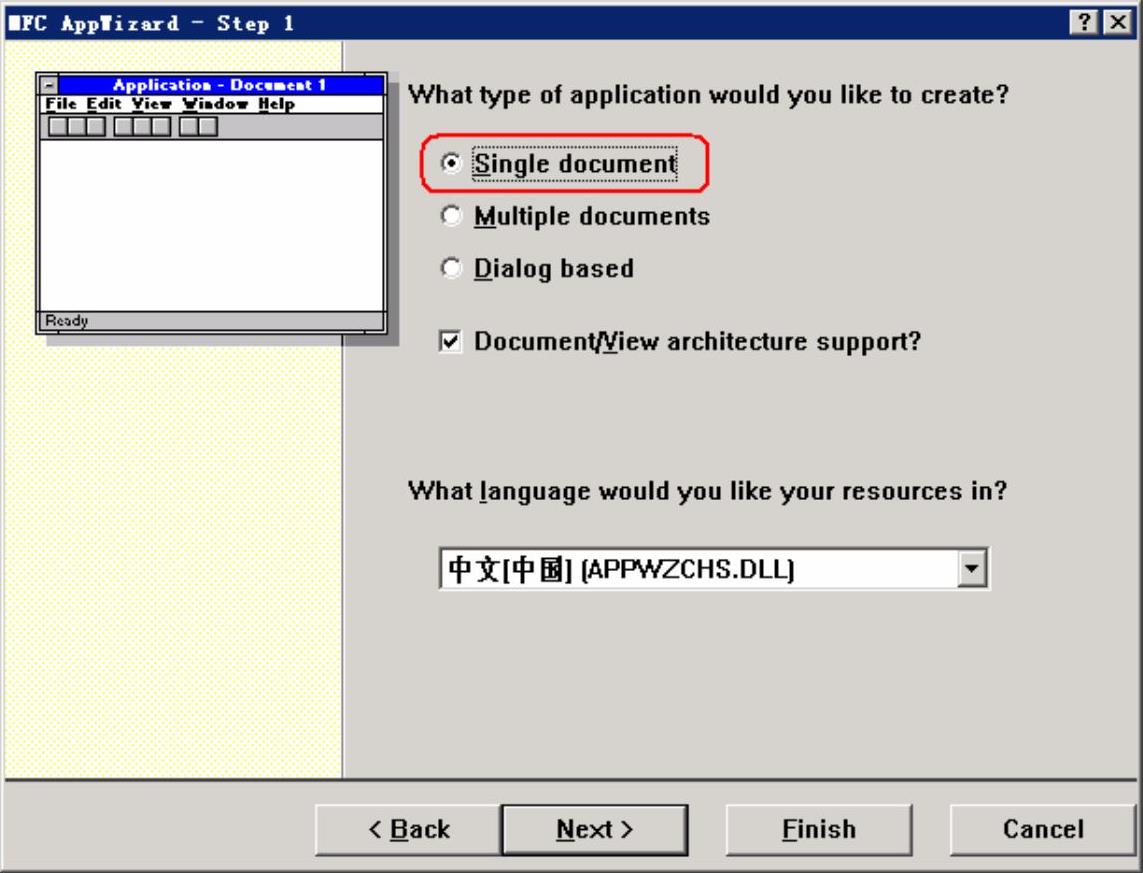Click Help in the preview menu bar
Image resolution: width=1143 pixels, height=873 pixels.
276,103
